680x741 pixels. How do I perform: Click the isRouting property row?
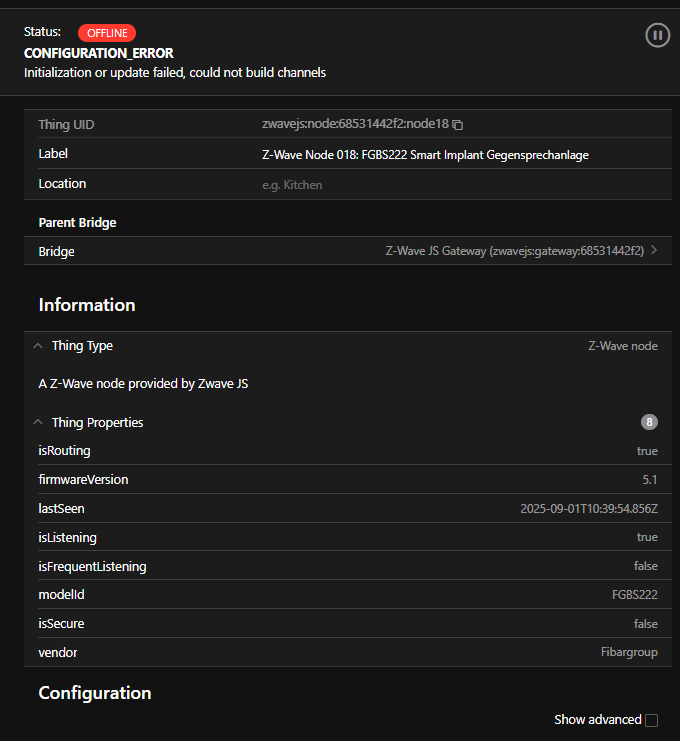(x=347, y=451)
